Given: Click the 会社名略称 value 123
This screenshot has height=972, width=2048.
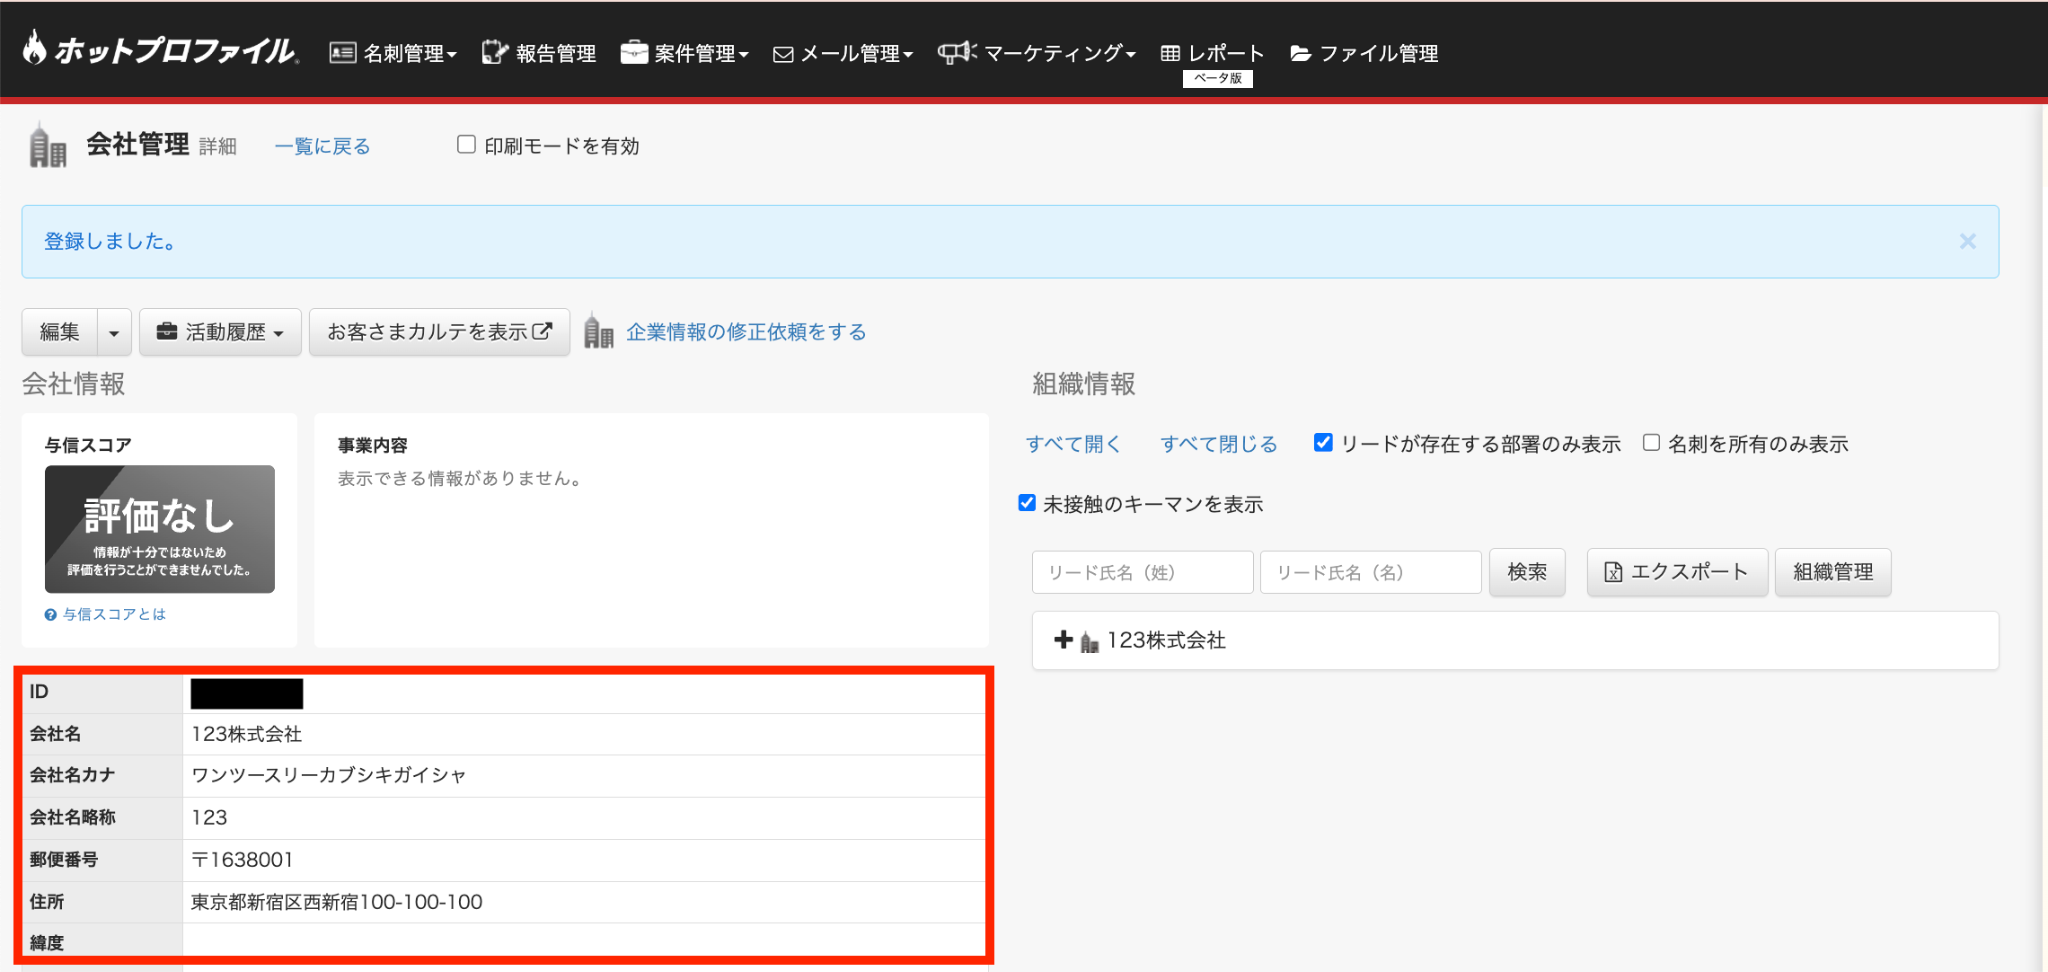Looking at the screenshot, I should click(x=209, y=817).
